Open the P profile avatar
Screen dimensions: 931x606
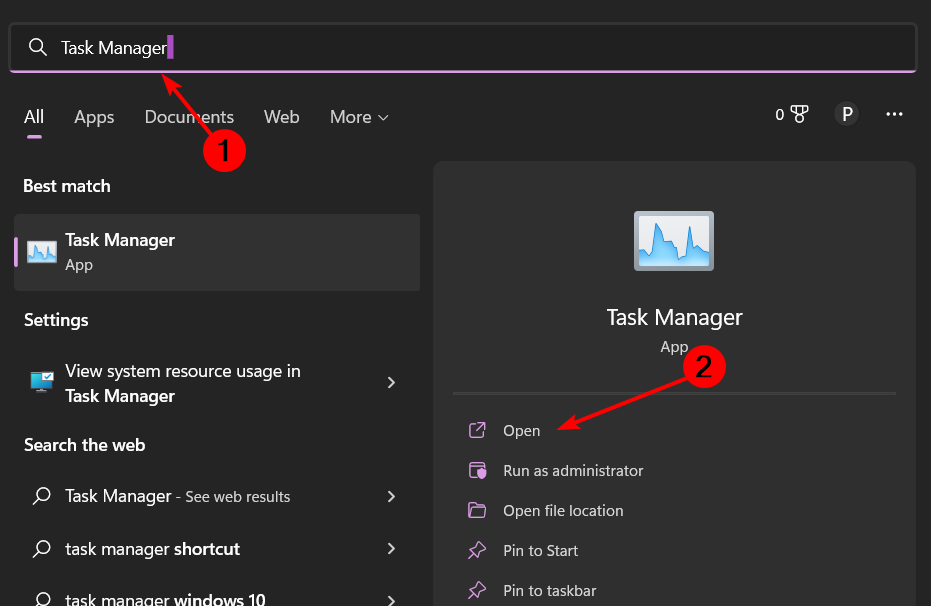coord(847,115)
